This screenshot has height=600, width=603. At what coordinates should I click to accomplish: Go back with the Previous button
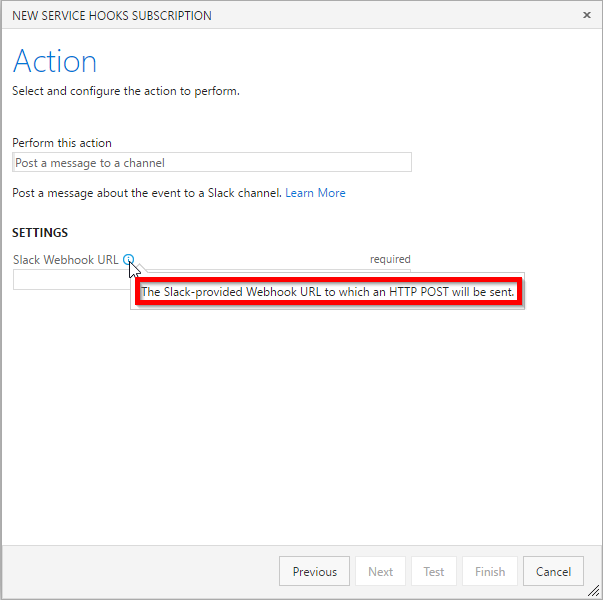314,571
